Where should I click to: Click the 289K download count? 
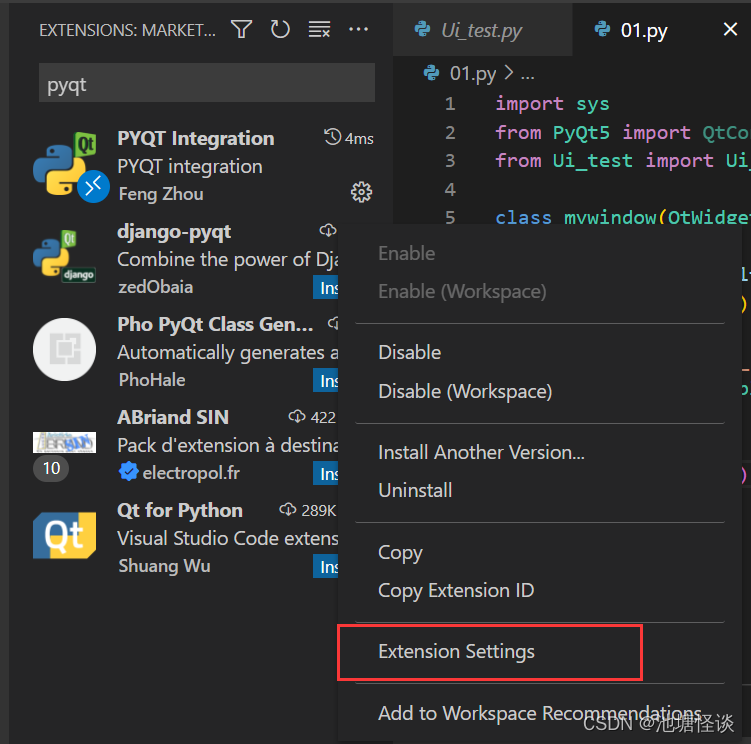(x=308, y=510)
